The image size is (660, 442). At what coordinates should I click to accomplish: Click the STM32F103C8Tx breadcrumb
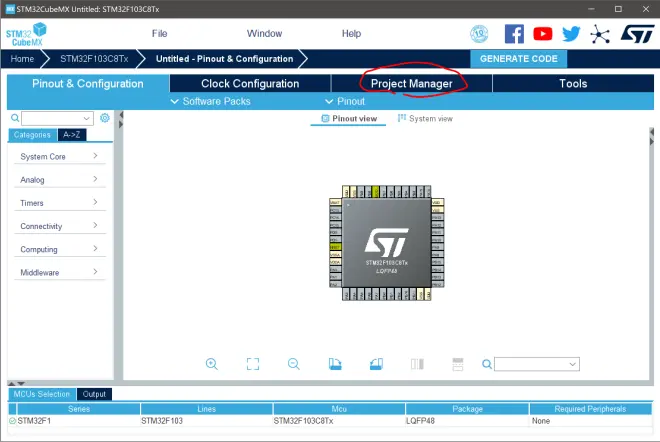pyautogui.click(x=94, y=59)
